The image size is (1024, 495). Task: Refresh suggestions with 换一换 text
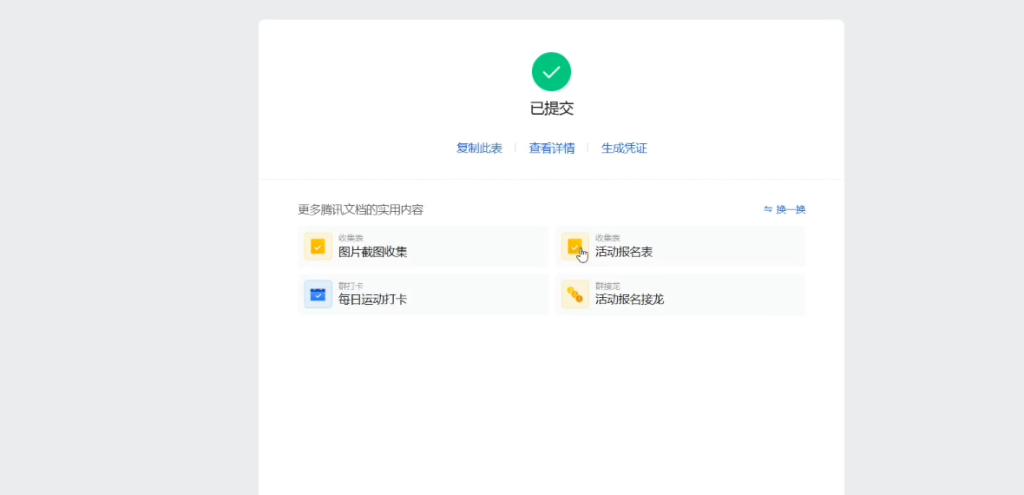791,210
